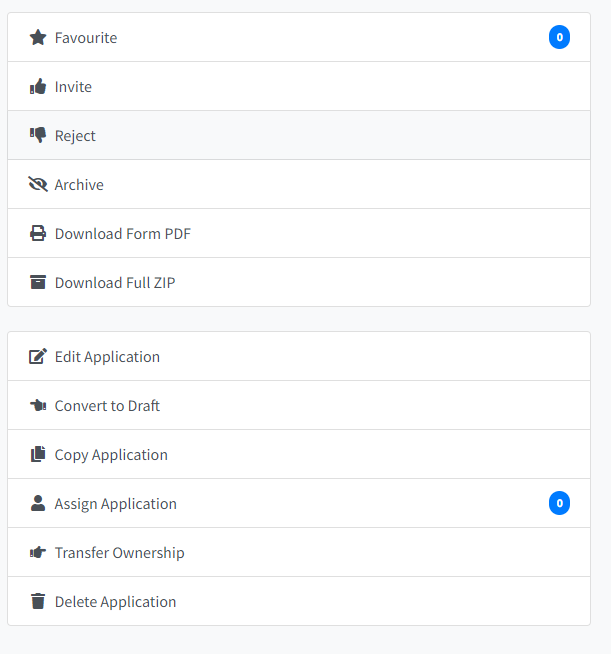Click the Assign Application count badge
The image size is (611, 654).
click(x=559, y=503)
